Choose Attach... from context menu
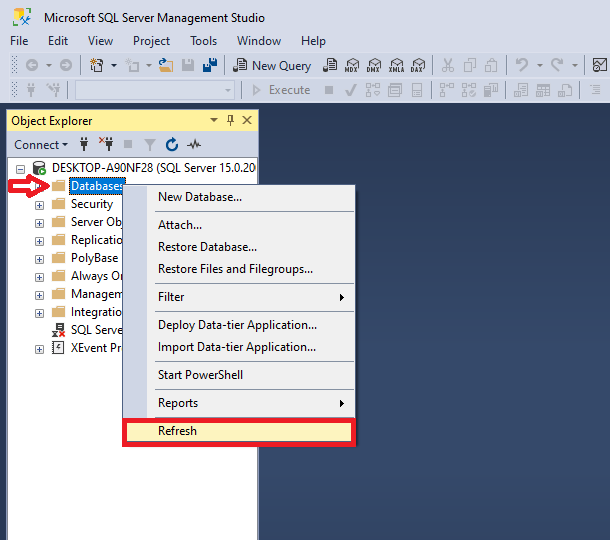 tap(239, 225)
